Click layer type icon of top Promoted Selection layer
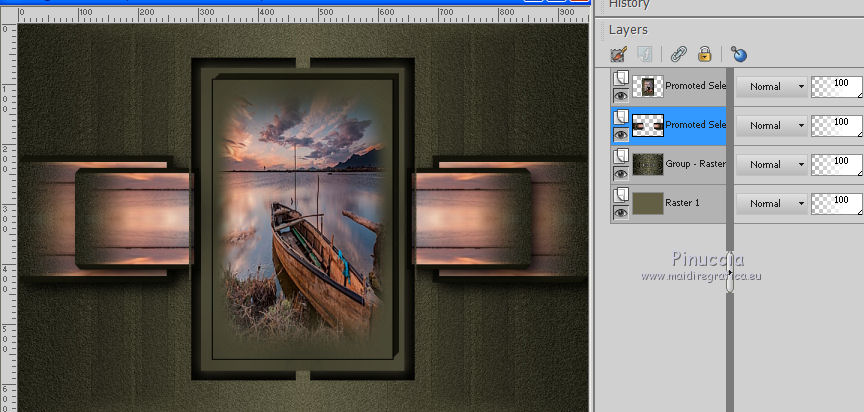This screenshot has width=864, height=412. (621, 78)
